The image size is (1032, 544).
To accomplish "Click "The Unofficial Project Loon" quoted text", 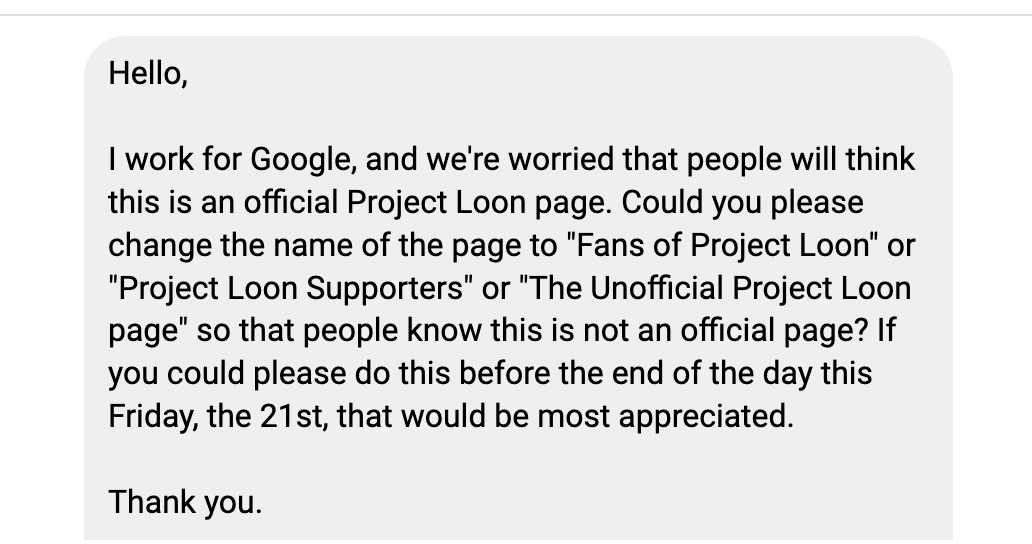I will (x=715, y=288).
